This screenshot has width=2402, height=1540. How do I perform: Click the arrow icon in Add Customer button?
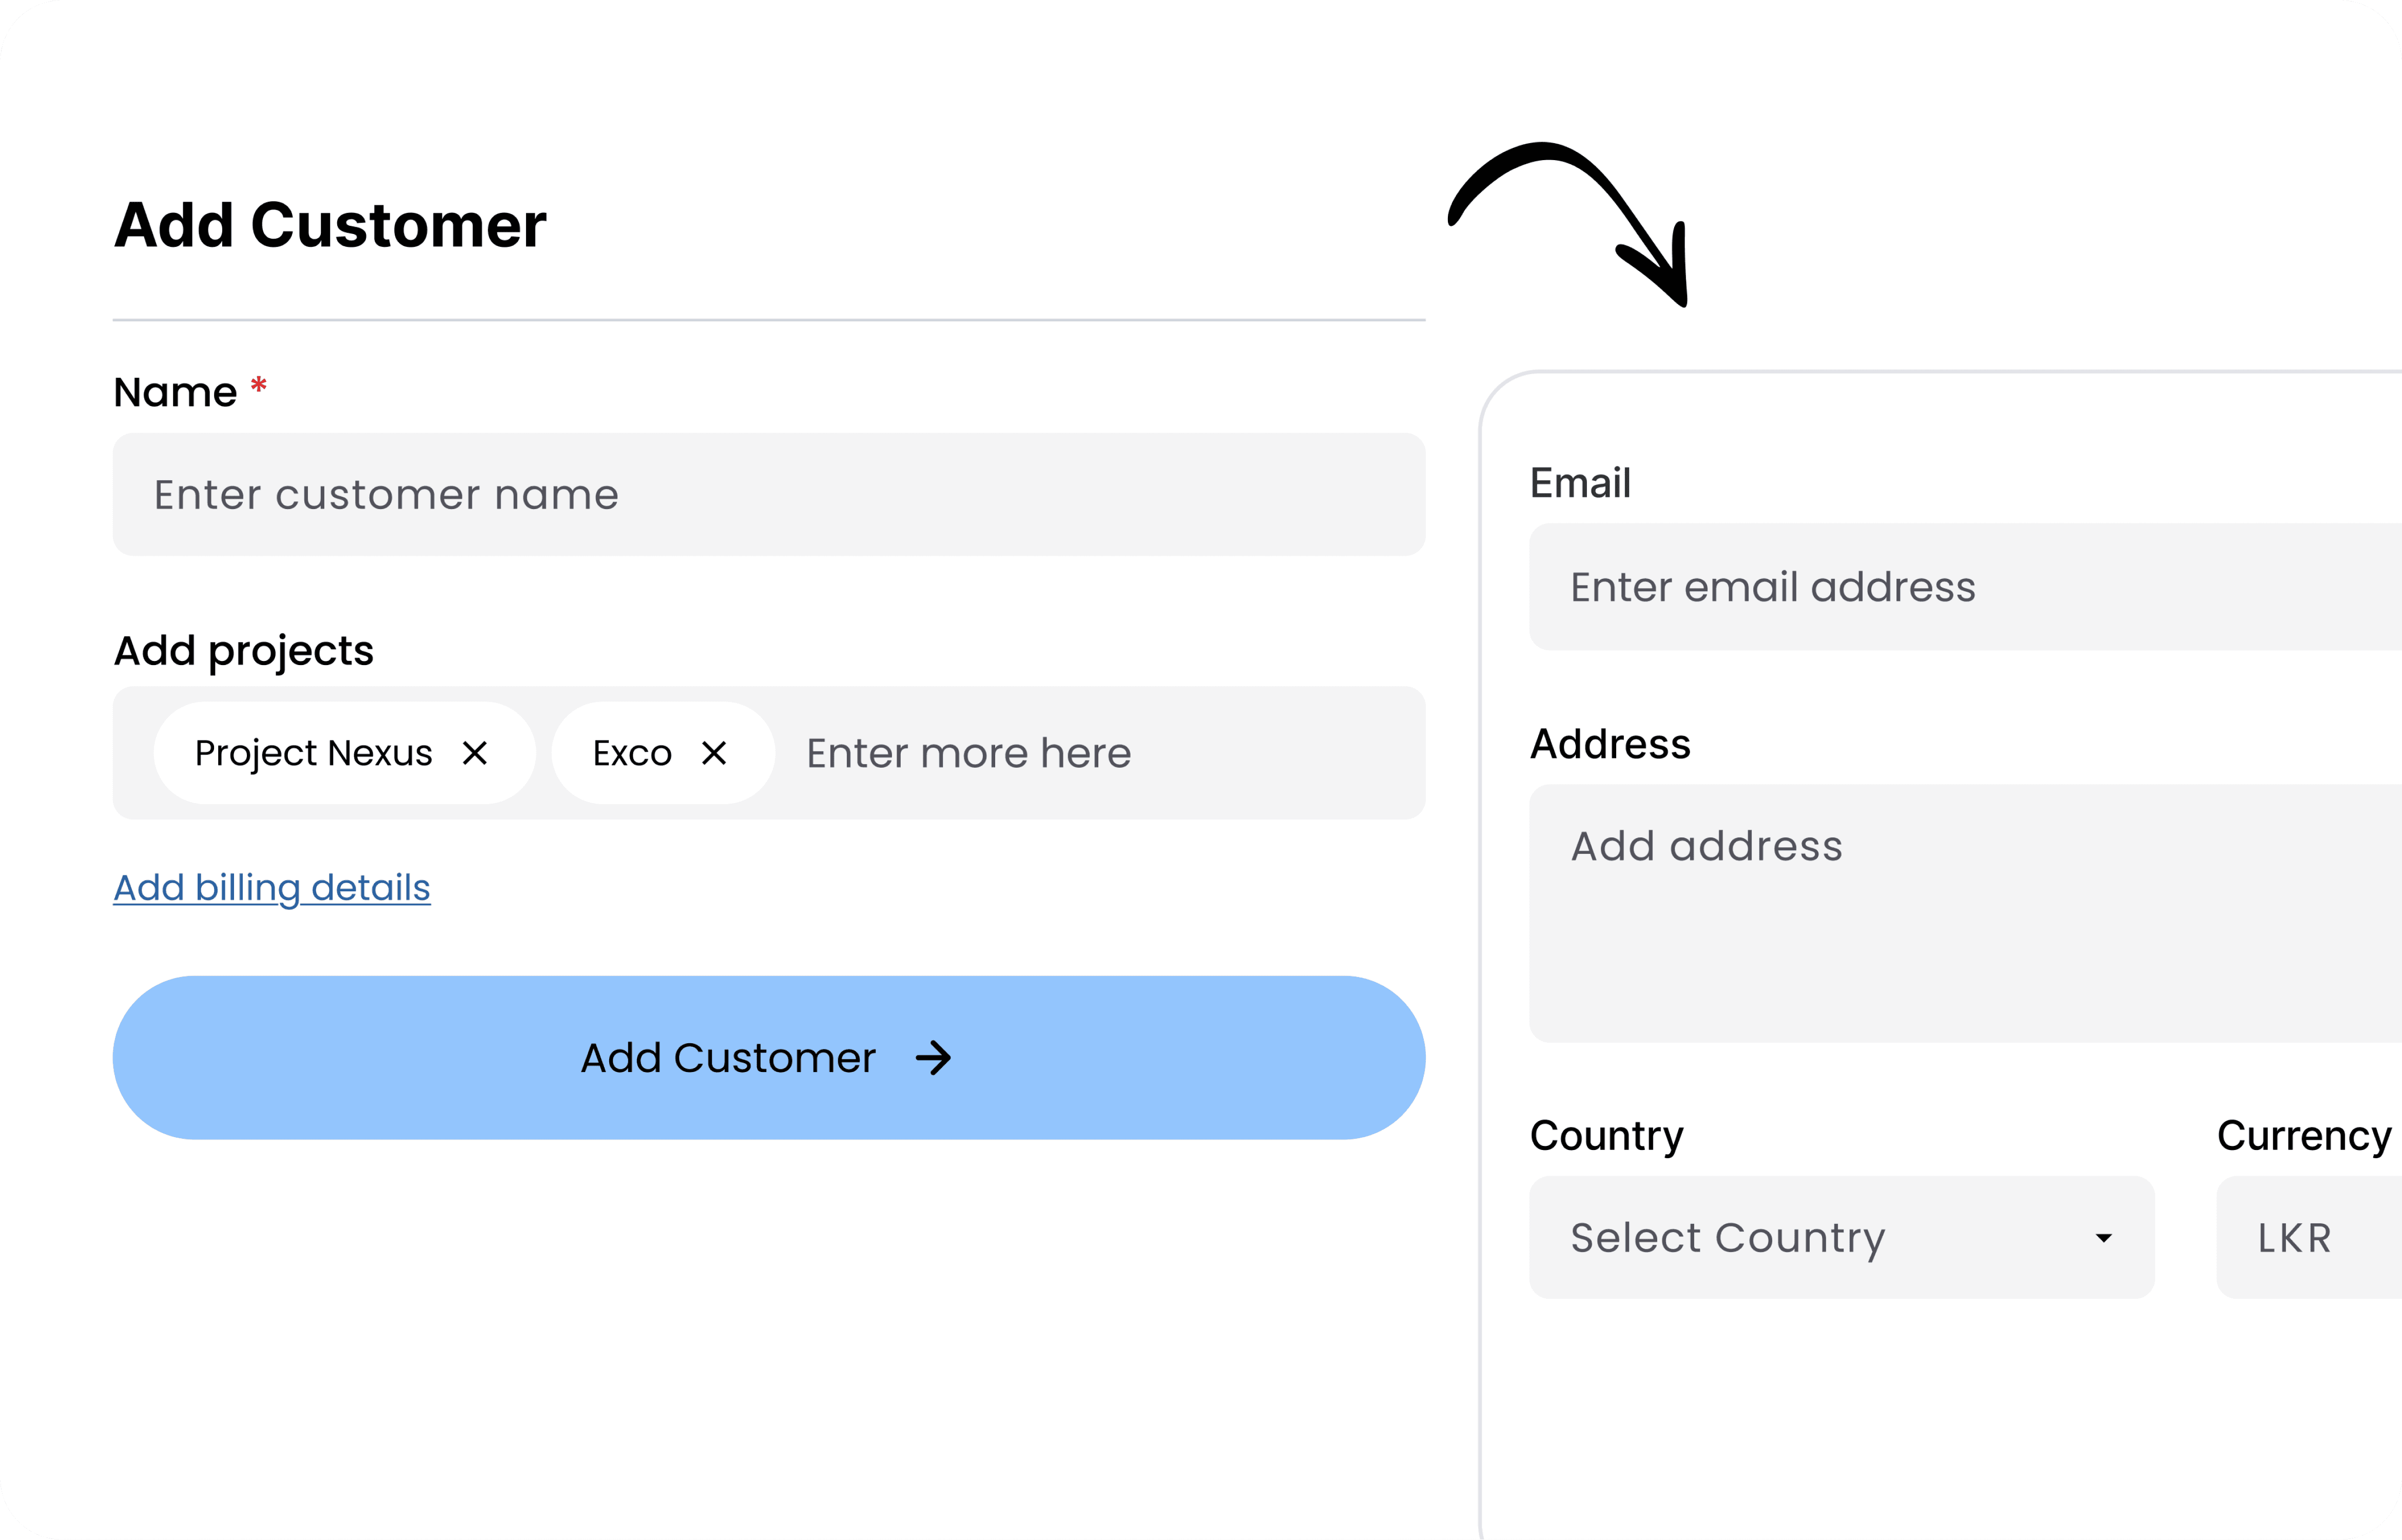coord(933,1058)
